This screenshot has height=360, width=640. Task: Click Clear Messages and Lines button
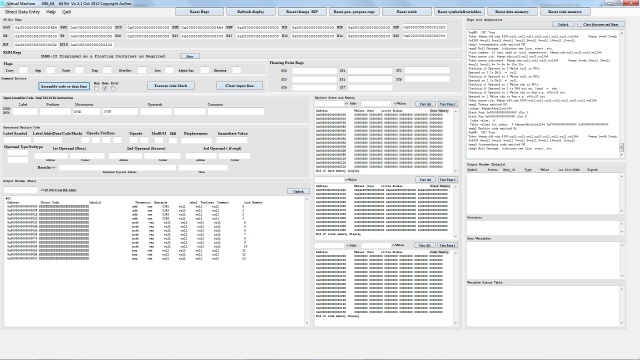[600, 24]
